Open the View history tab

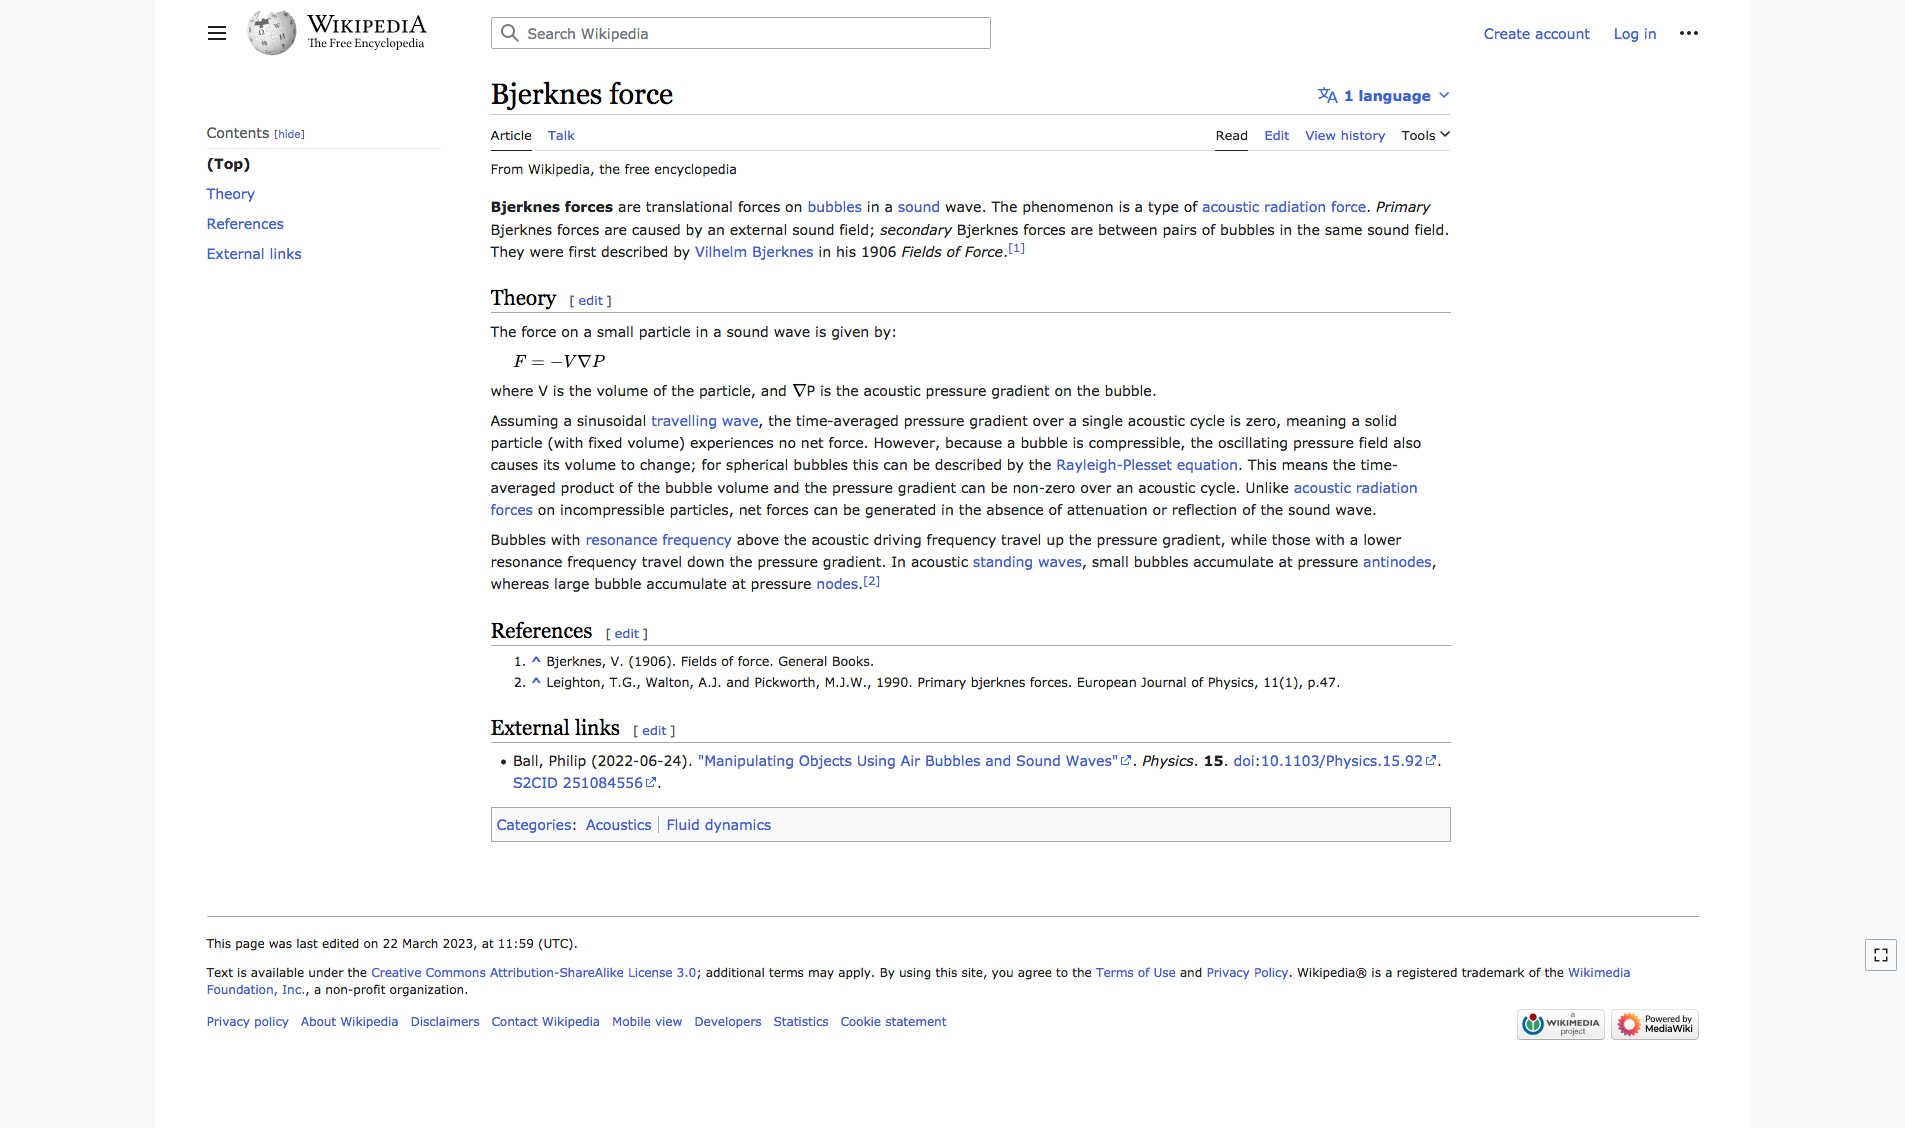pos(1344,136)
